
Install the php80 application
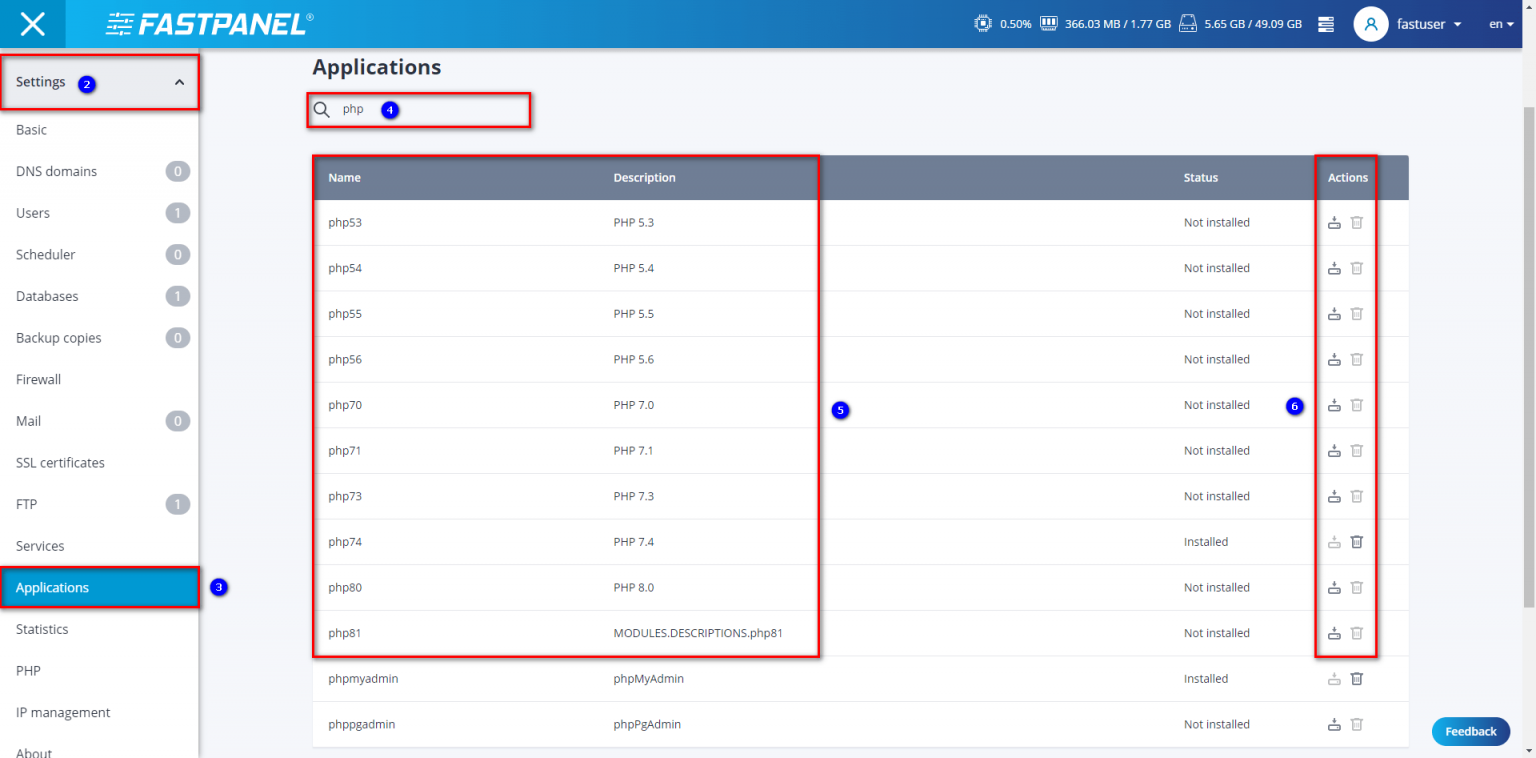(1334, 588)
